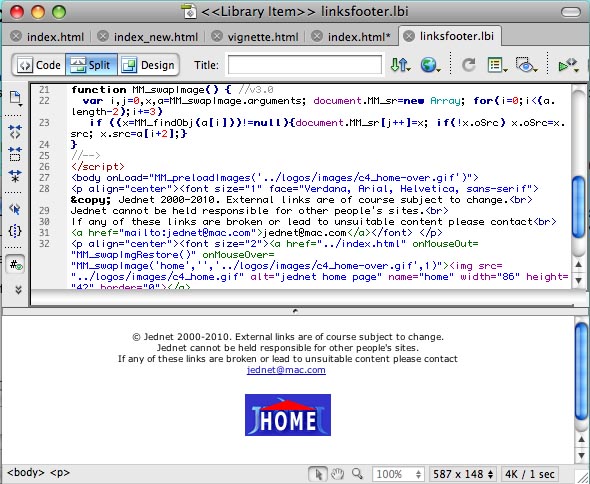
Task: Switch to Code view
Action: [40, 65]
